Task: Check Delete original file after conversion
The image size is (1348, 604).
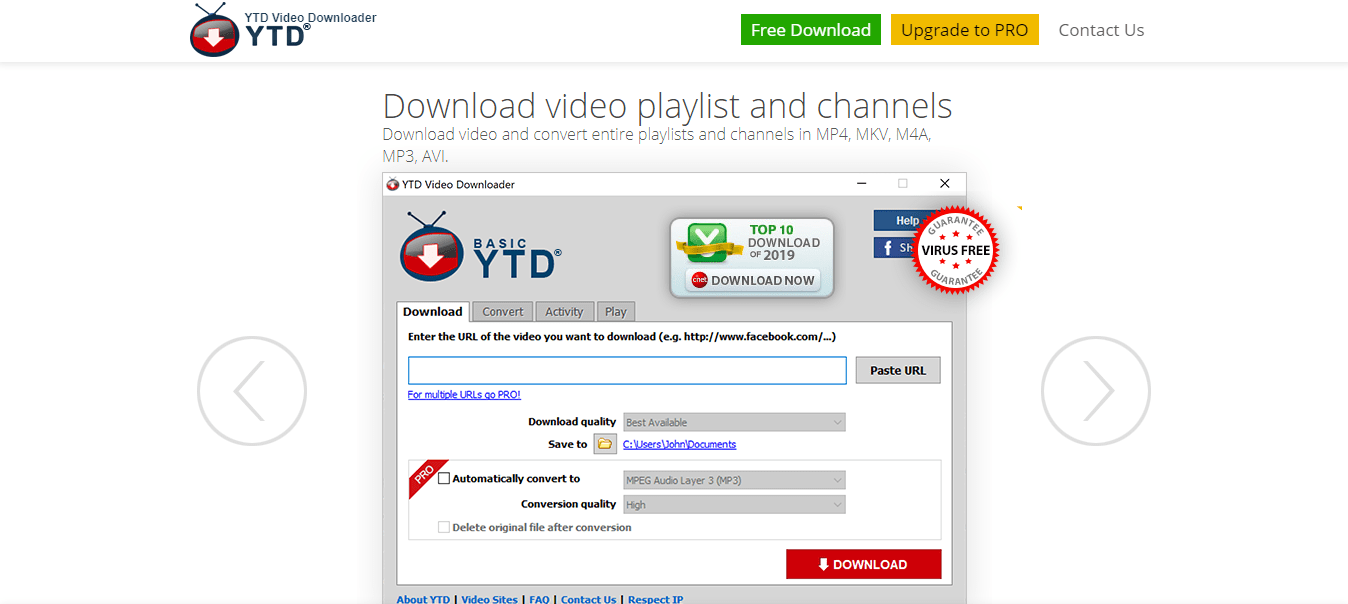Action: click(444, 527)
